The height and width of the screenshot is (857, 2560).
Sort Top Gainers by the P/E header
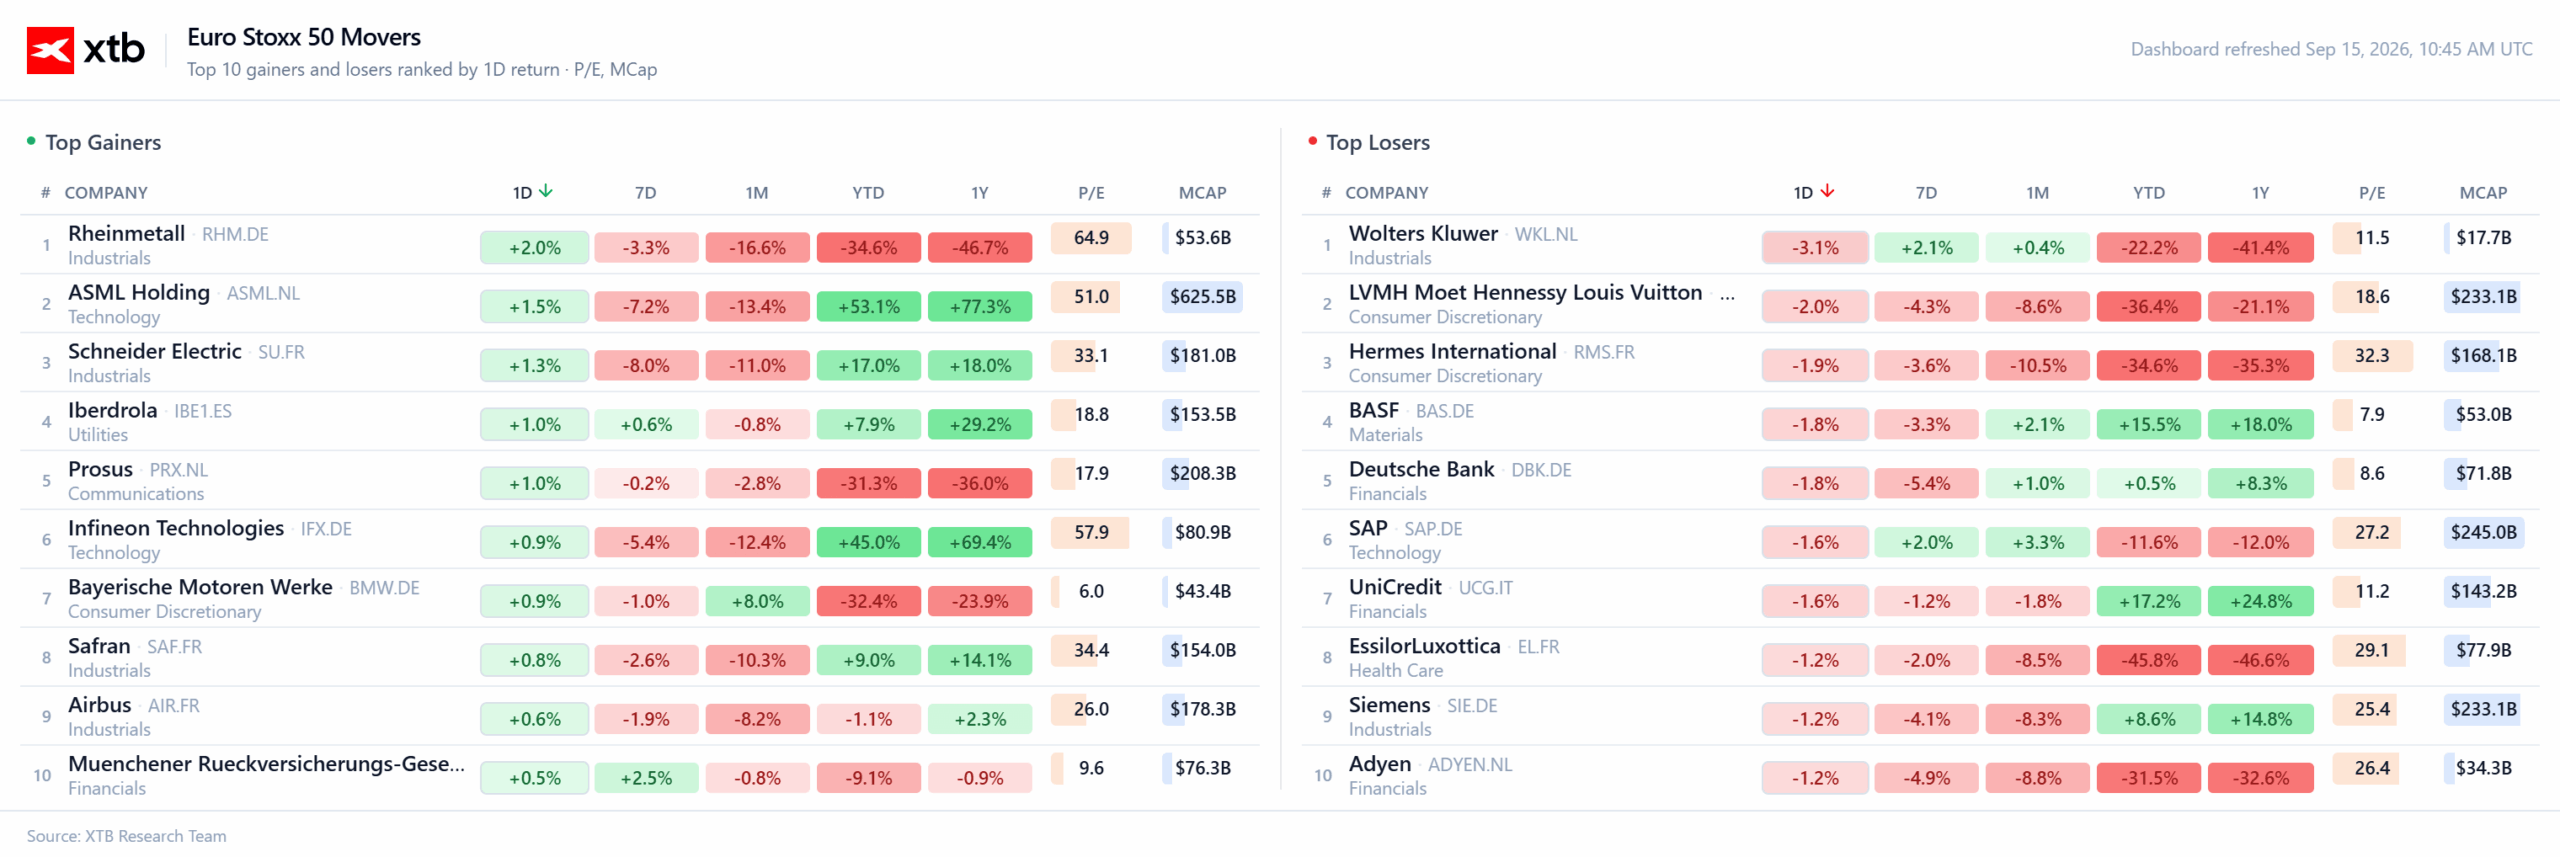coord(1091,193)
